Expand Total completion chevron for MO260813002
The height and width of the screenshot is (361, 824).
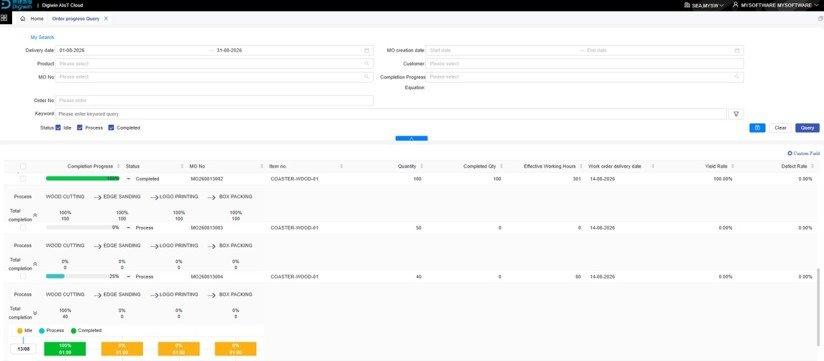pyautogui.click(x=35, y=215)
